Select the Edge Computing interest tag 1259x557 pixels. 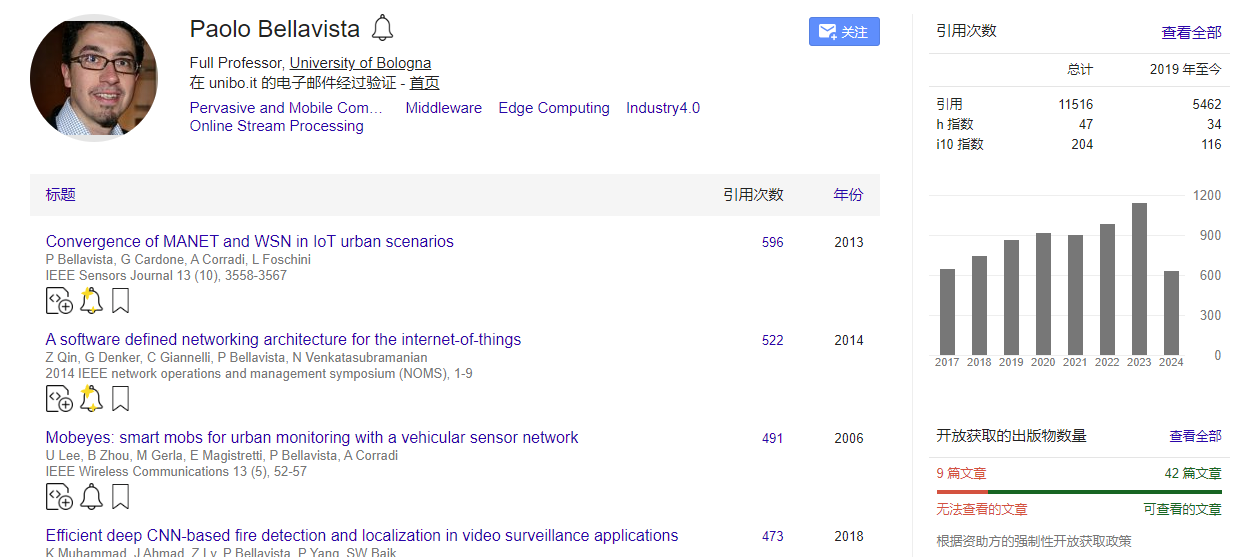554,108
